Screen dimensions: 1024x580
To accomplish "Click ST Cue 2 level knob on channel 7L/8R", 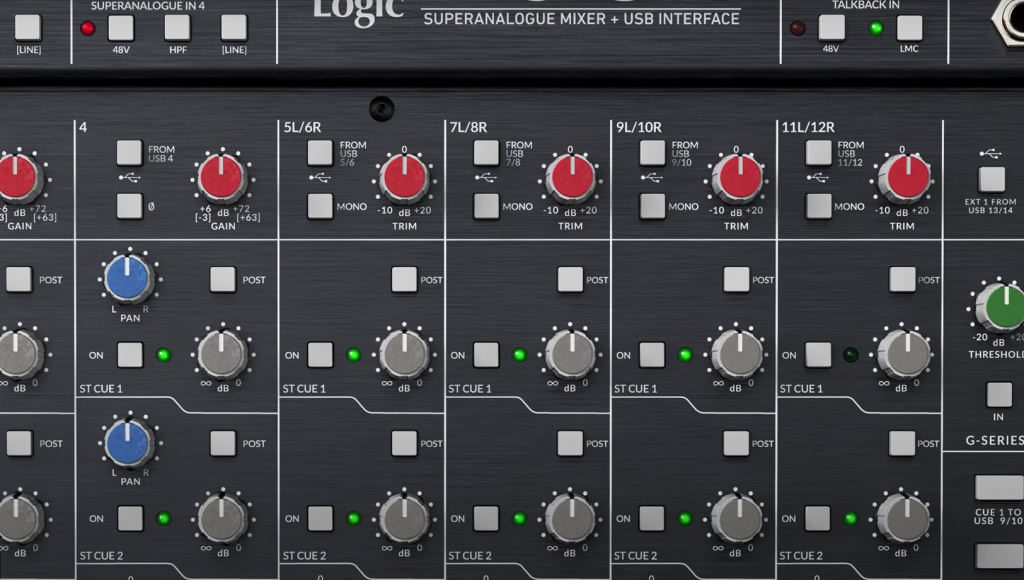I will click(571, 518).
